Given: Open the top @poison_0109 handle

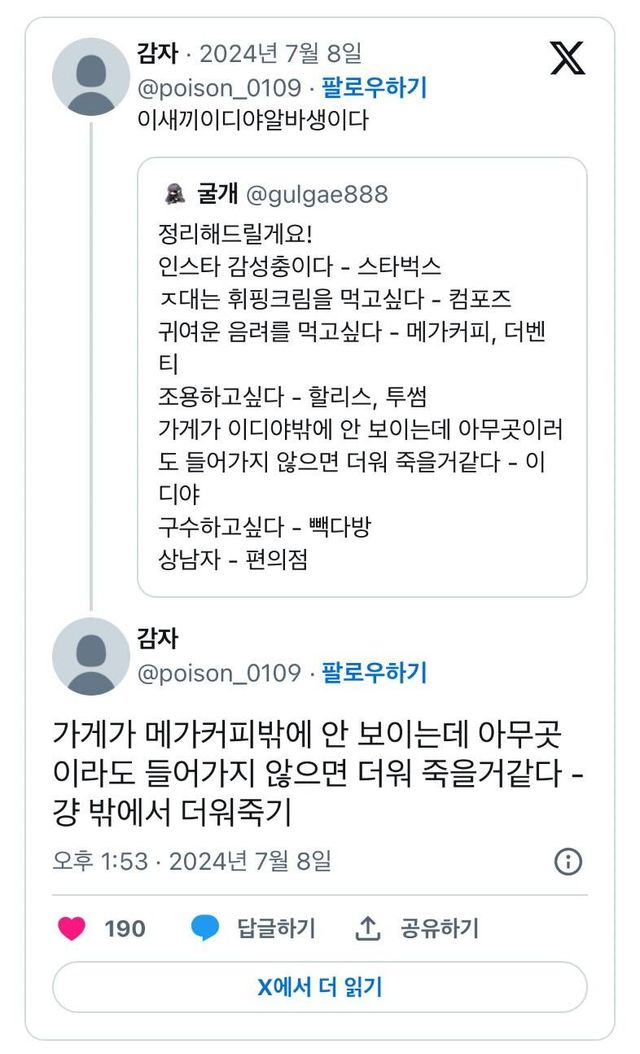Looking at the screenshot, I should 219,88.
